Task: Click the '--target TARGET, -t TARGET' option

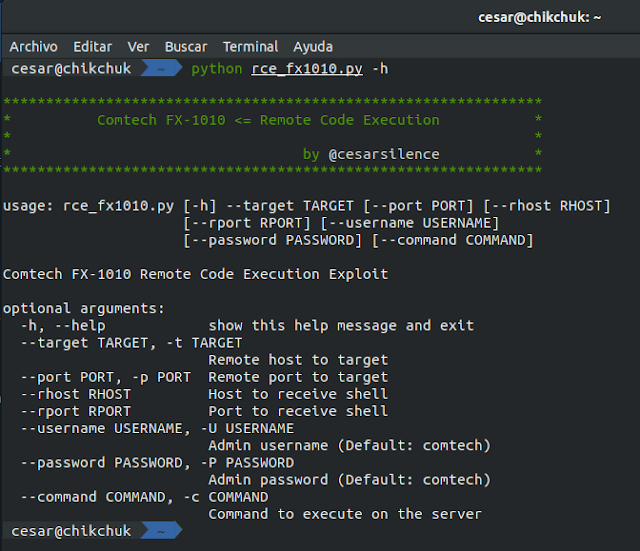Action: (x=131, y=343)
